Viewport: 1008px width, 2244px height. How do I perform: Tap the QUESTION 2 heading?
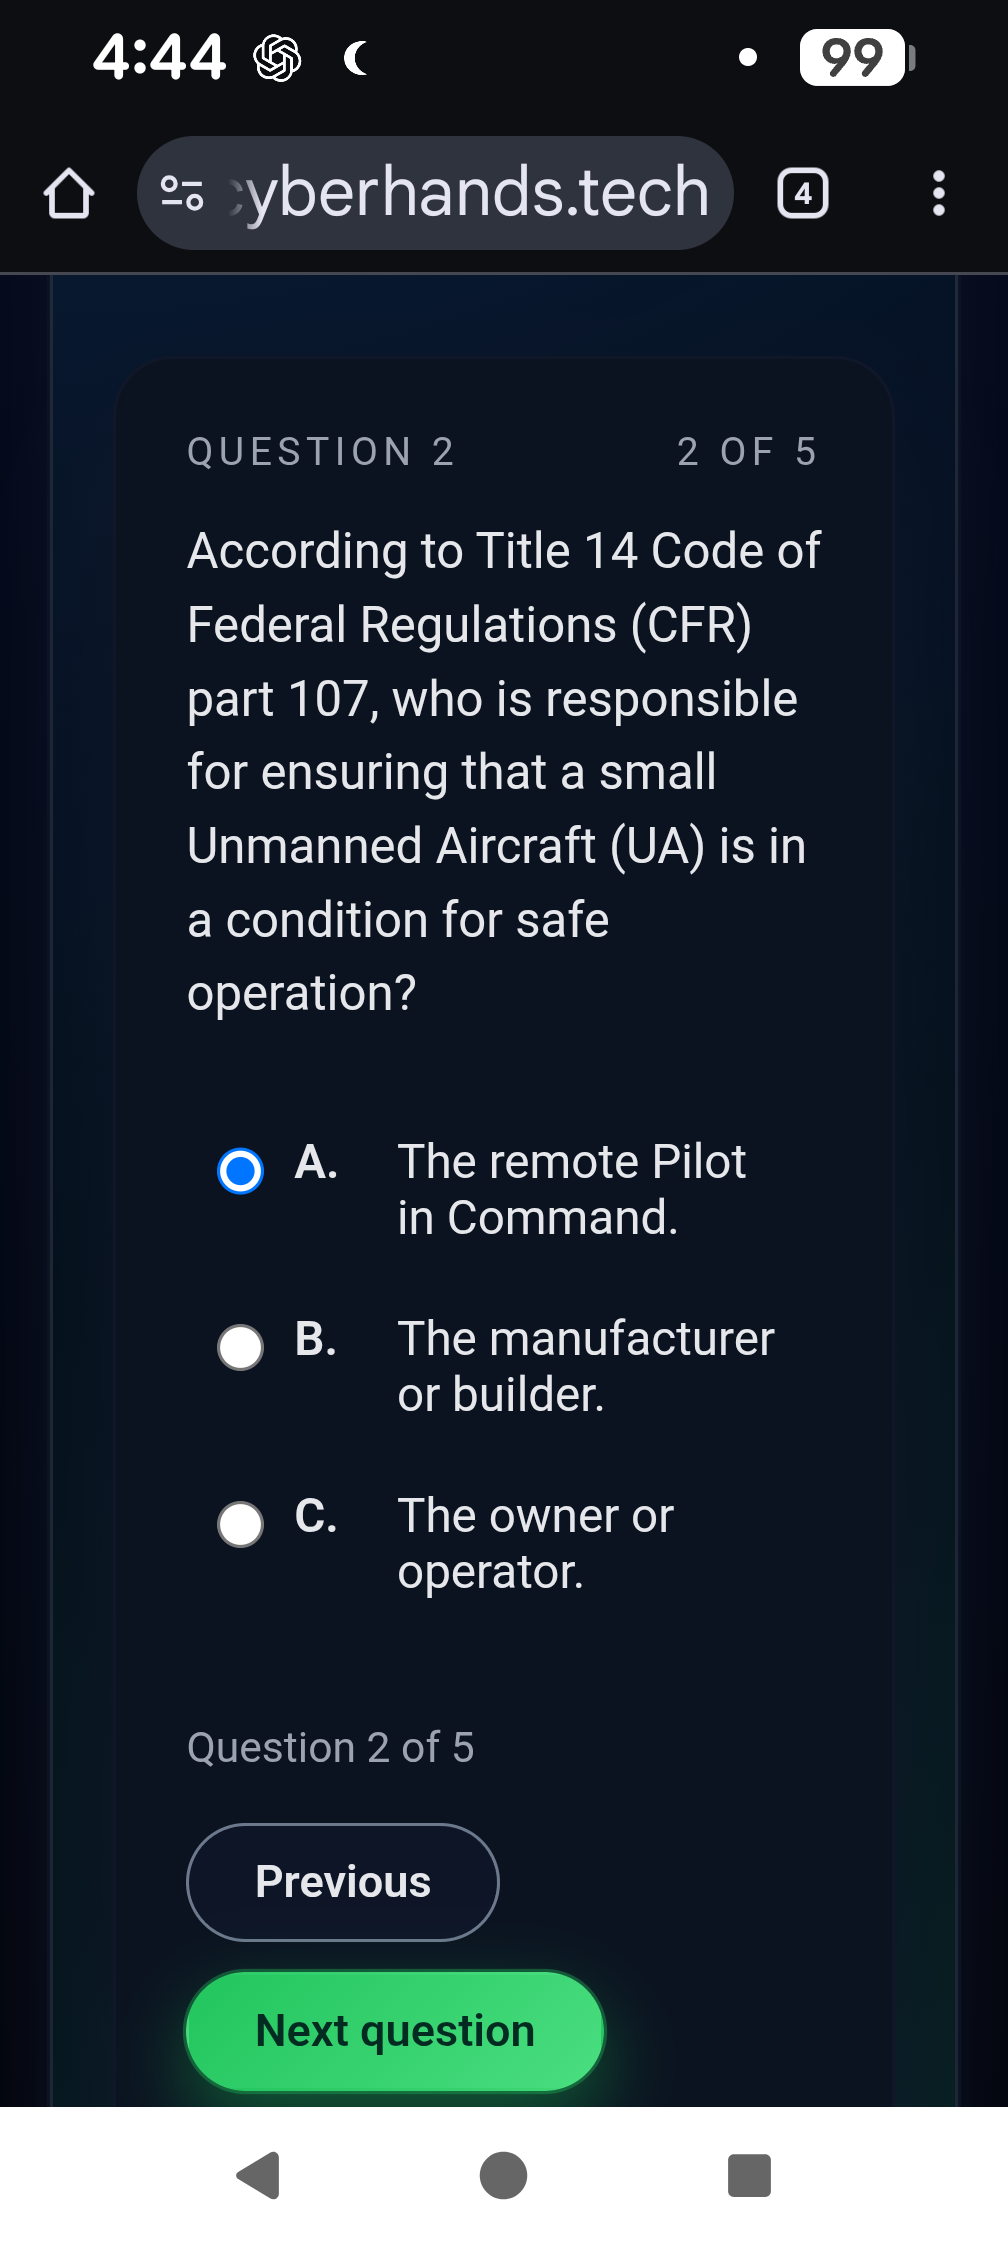point(321,452)
